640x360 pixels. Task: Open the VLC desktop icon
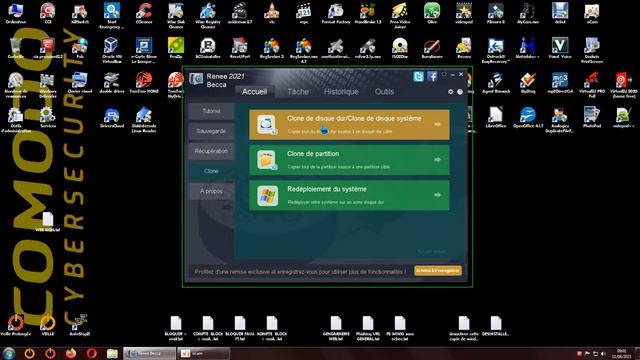point(271,13)
